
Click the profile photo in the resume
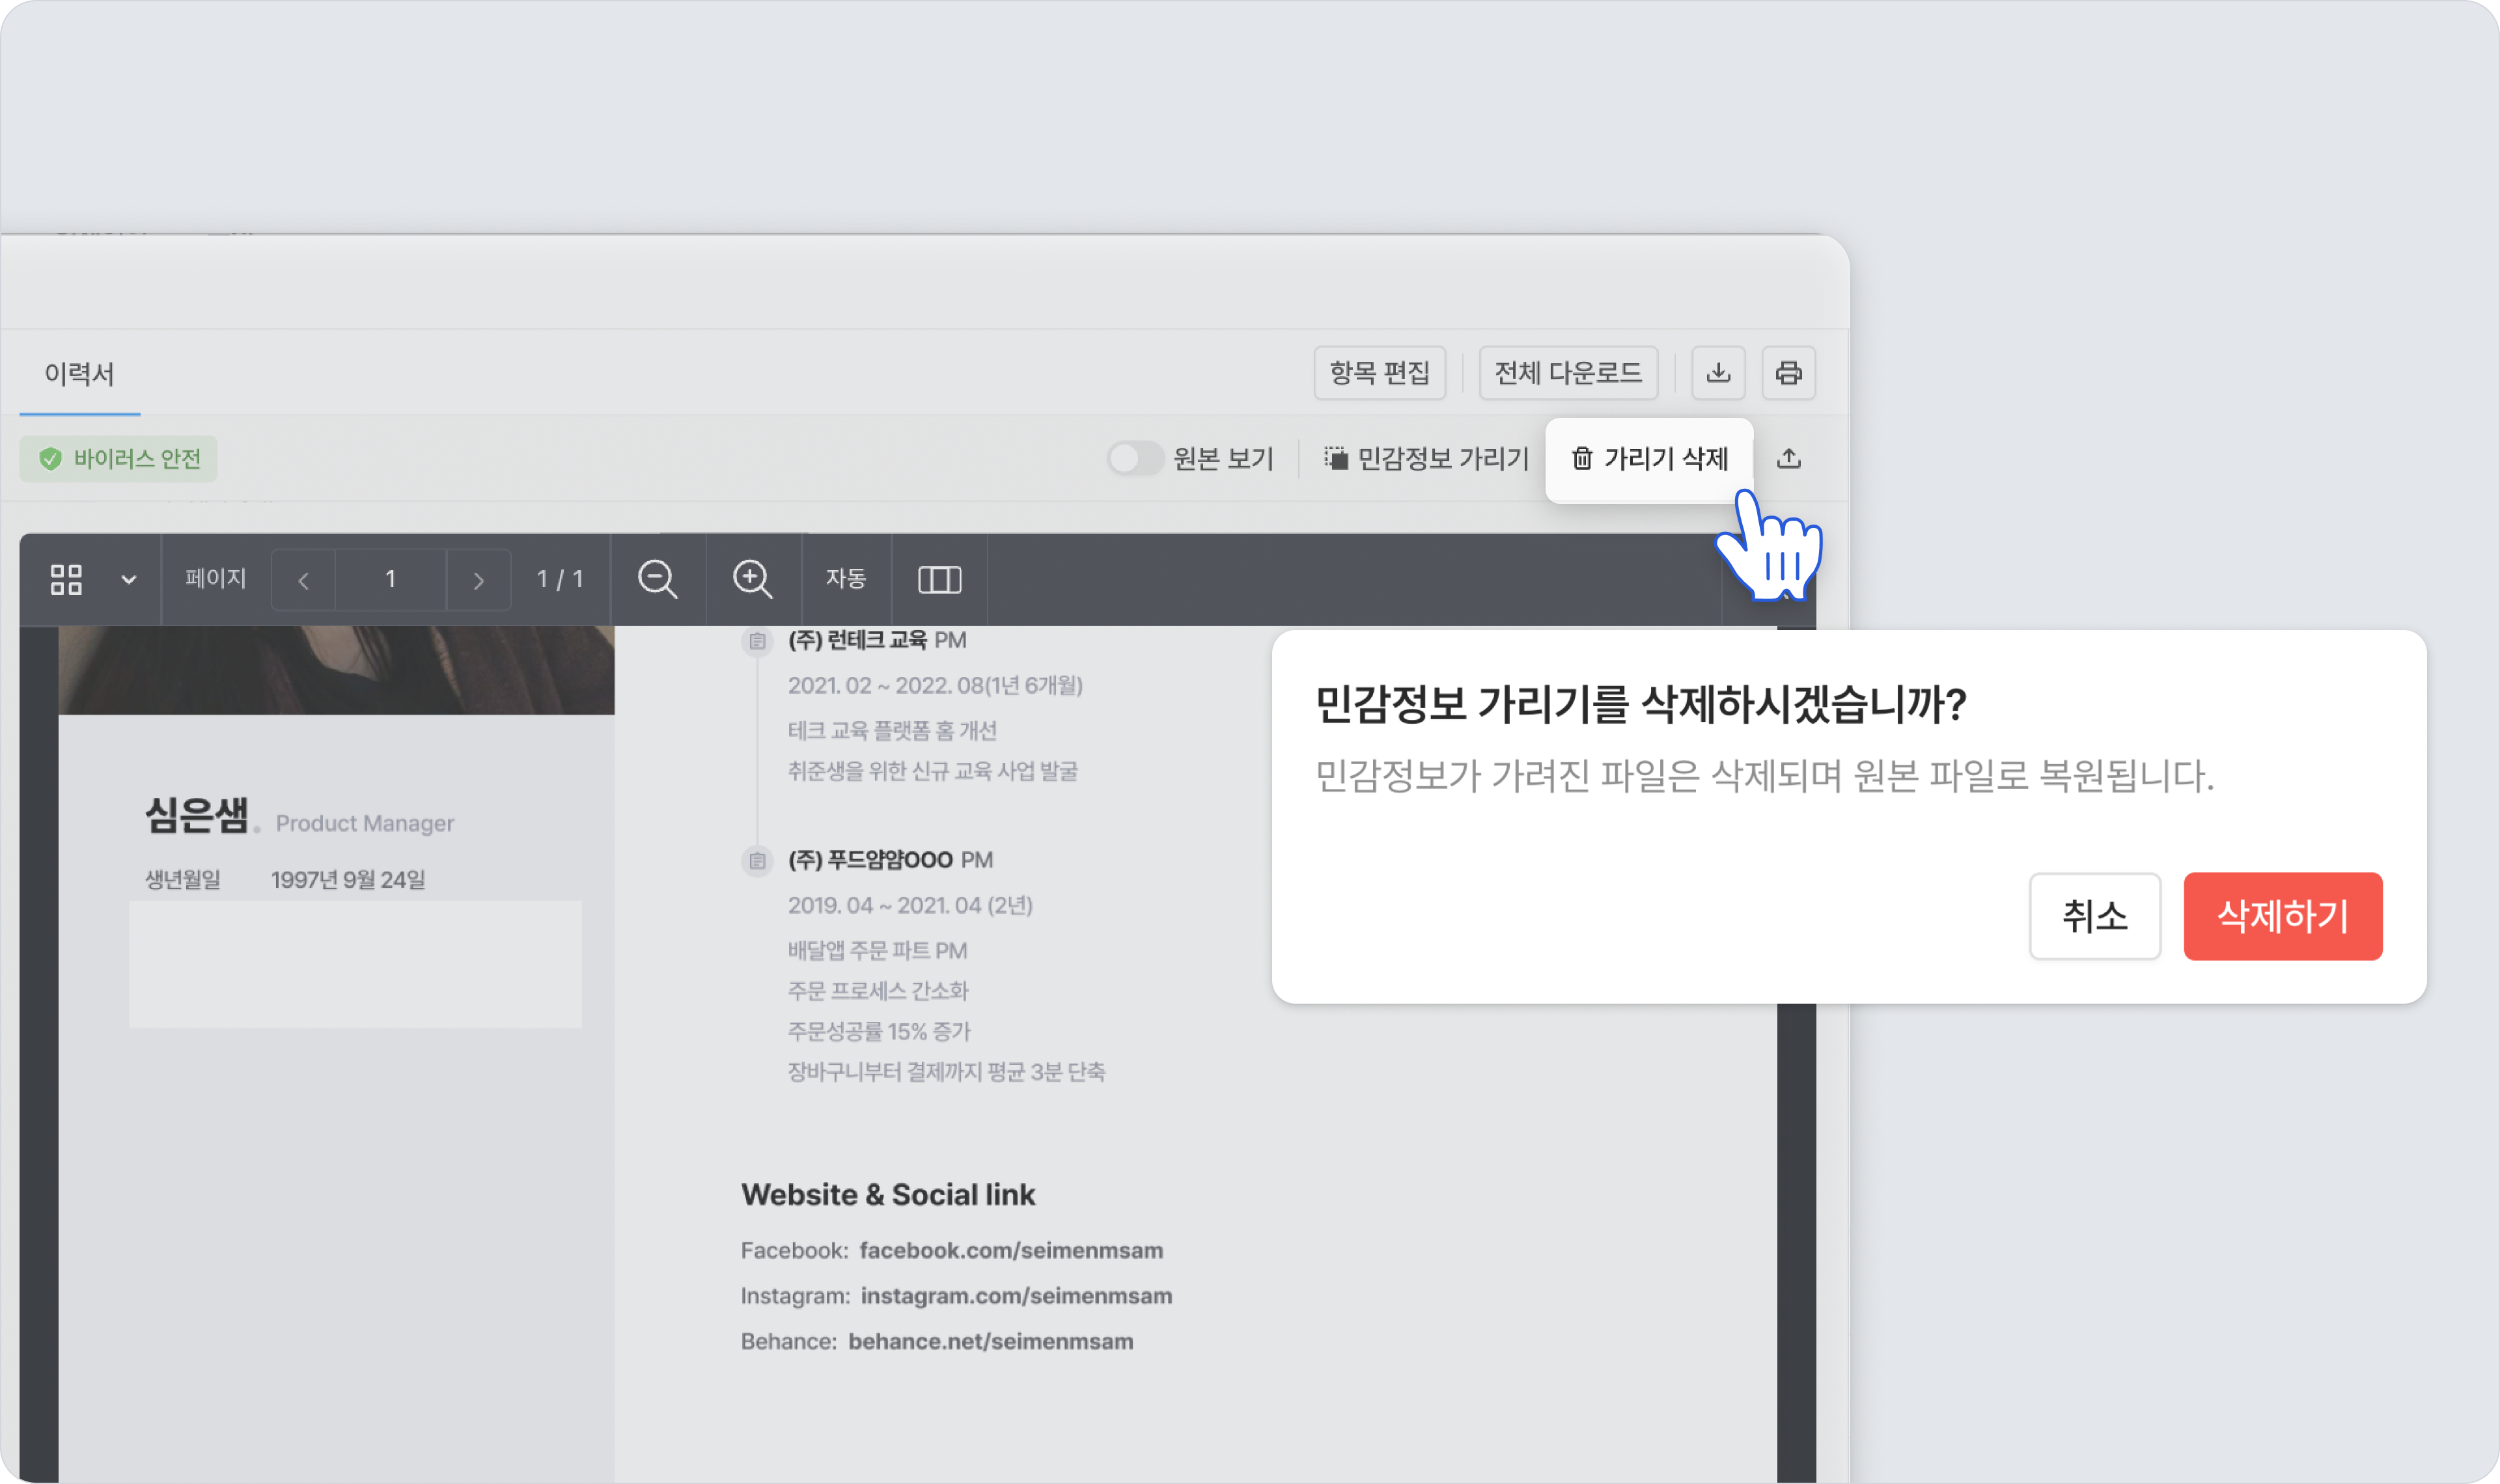point(336,670)
